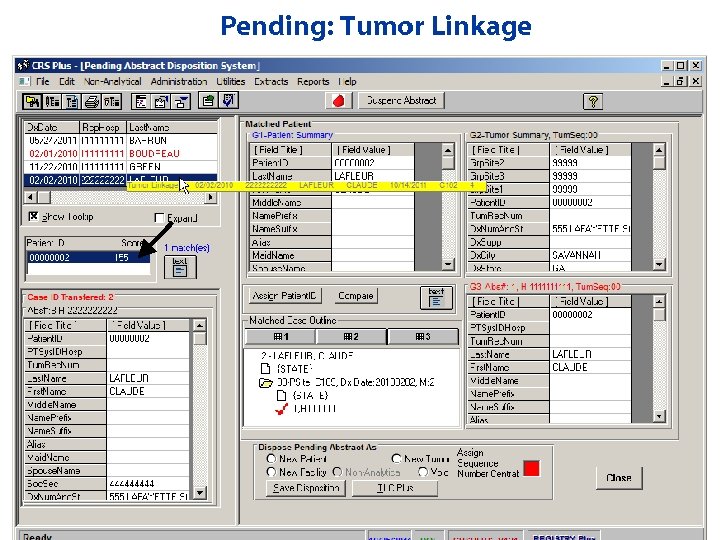Open the Non-Analytical menu
This screenshot has width=720, height=540.
112,82
